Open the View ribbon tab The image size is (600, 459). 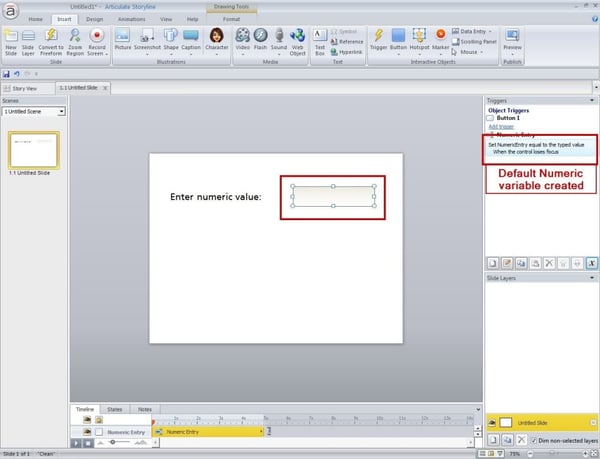166,19
